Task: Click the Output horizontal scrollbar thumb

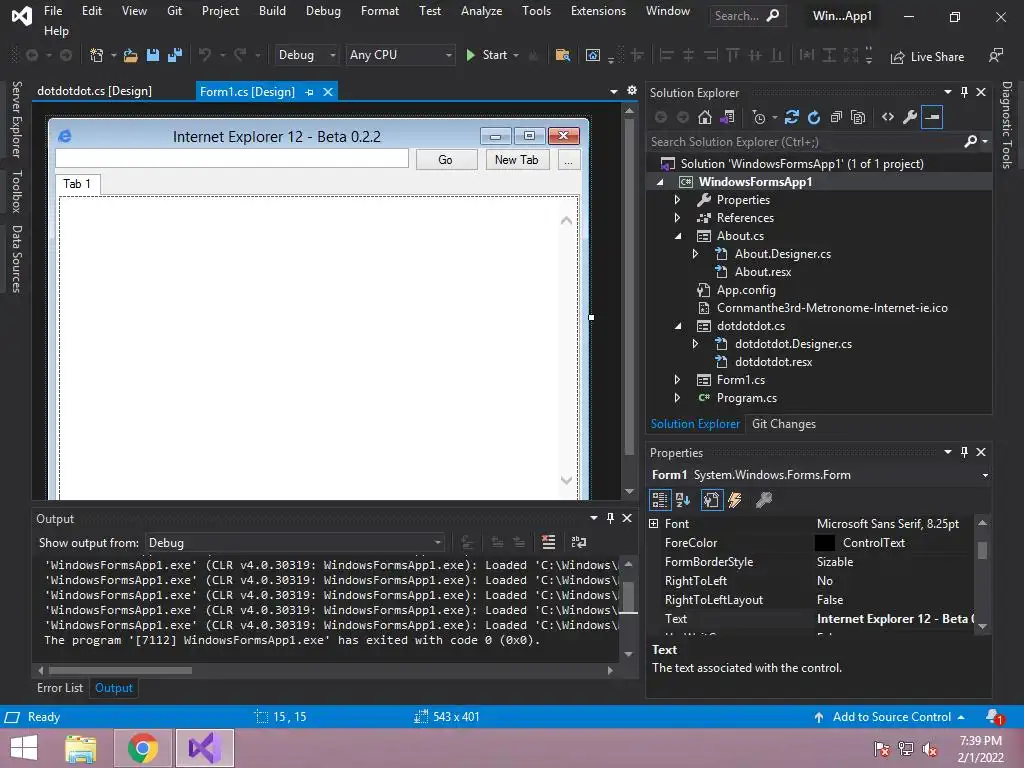Action: [x=121, y=670]
